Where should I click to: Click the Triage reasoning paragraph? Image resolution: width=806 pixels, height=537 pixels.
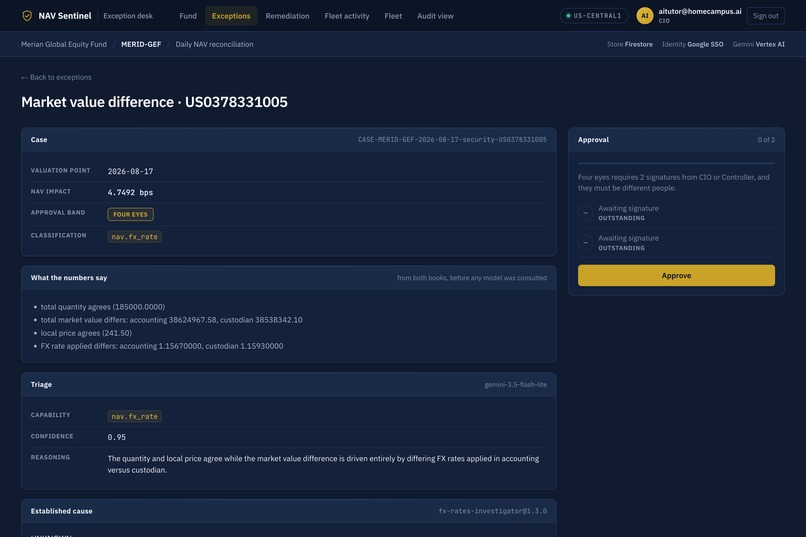coord(323,464)
